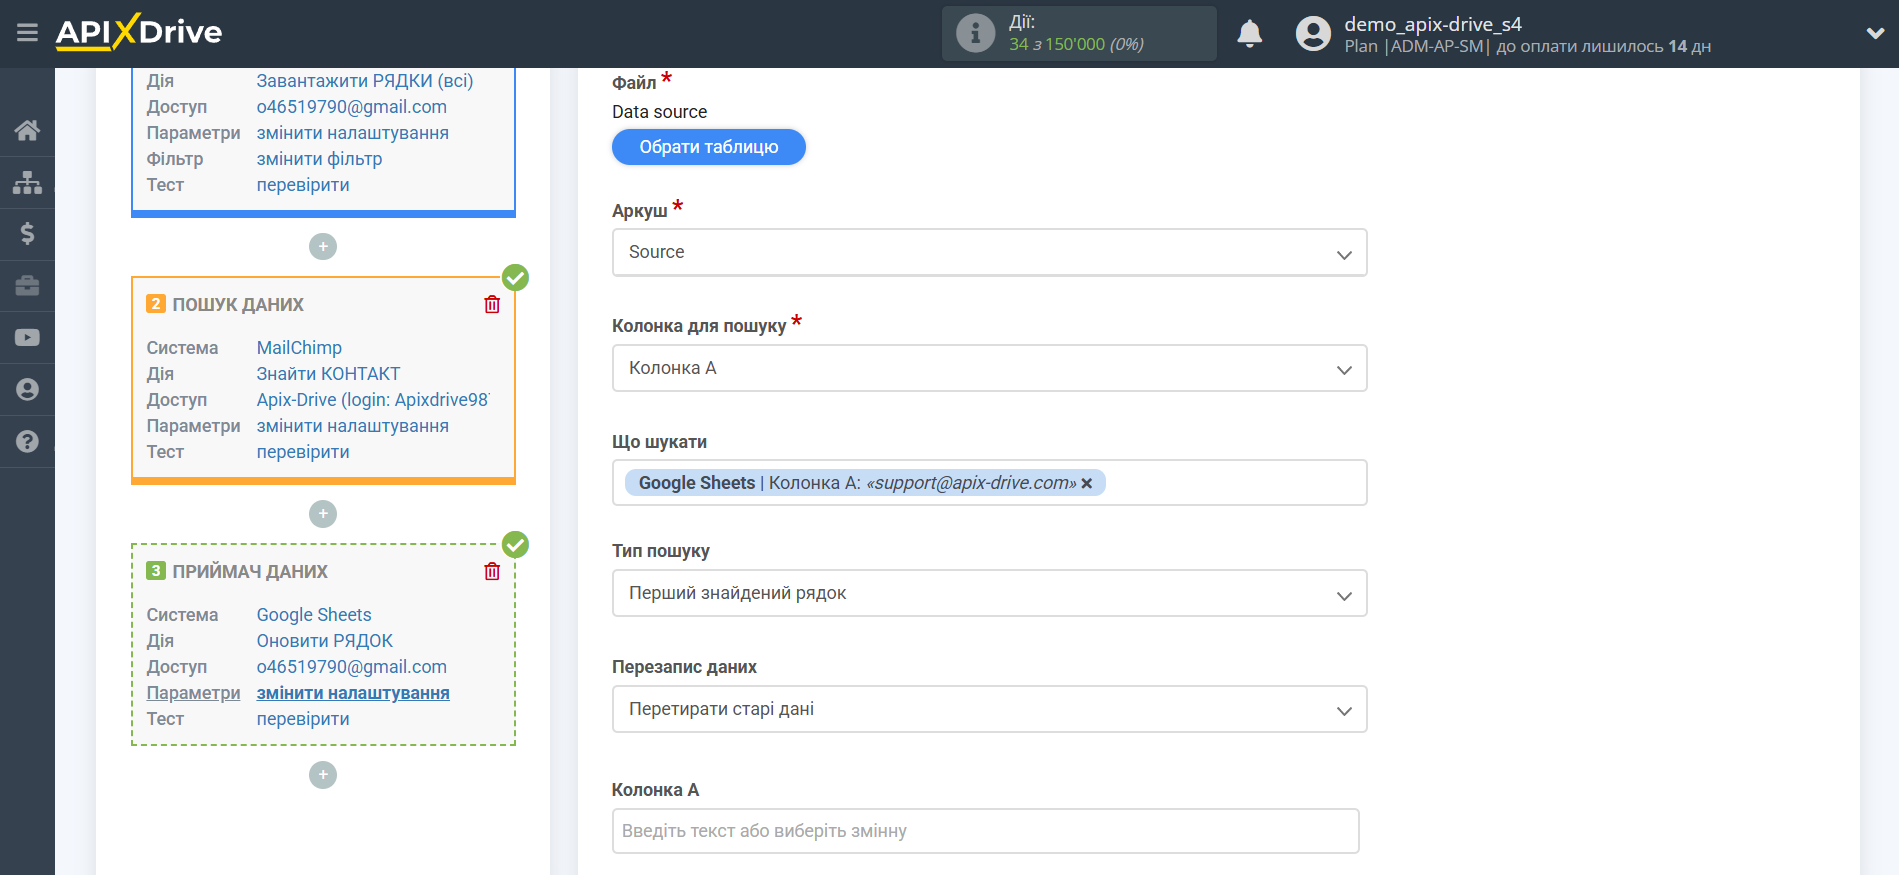Click demo_apix-drive_s4 account name
Screen dimensions: 1899x875
[x=1433, y=24]
